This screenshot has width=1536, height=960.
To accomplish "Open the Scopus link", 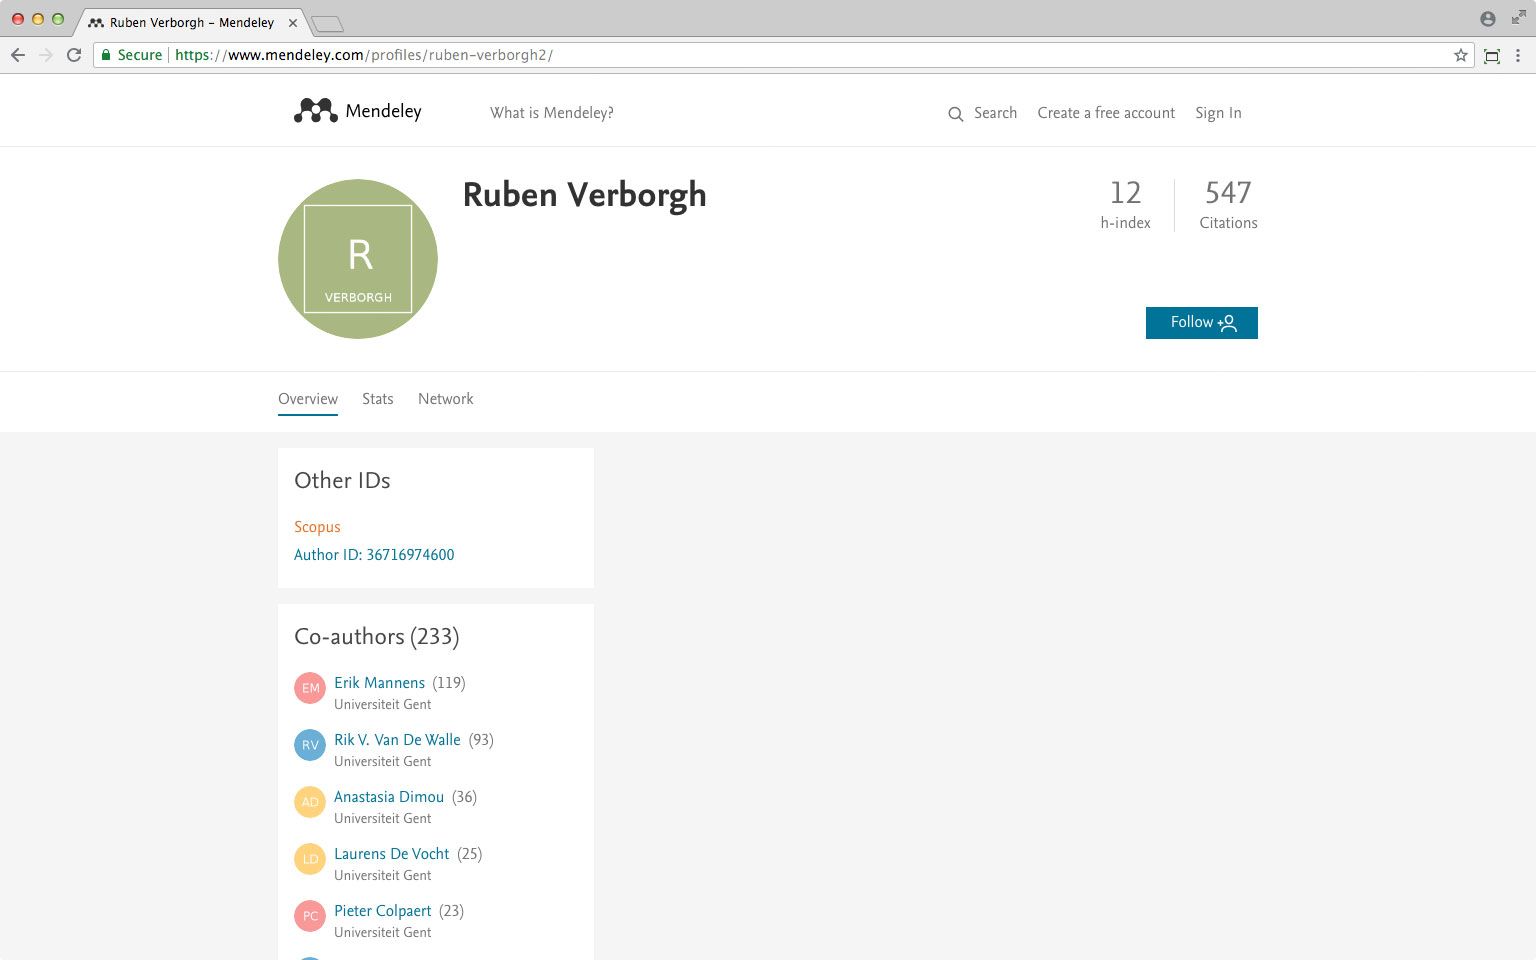I will [317, 527].
